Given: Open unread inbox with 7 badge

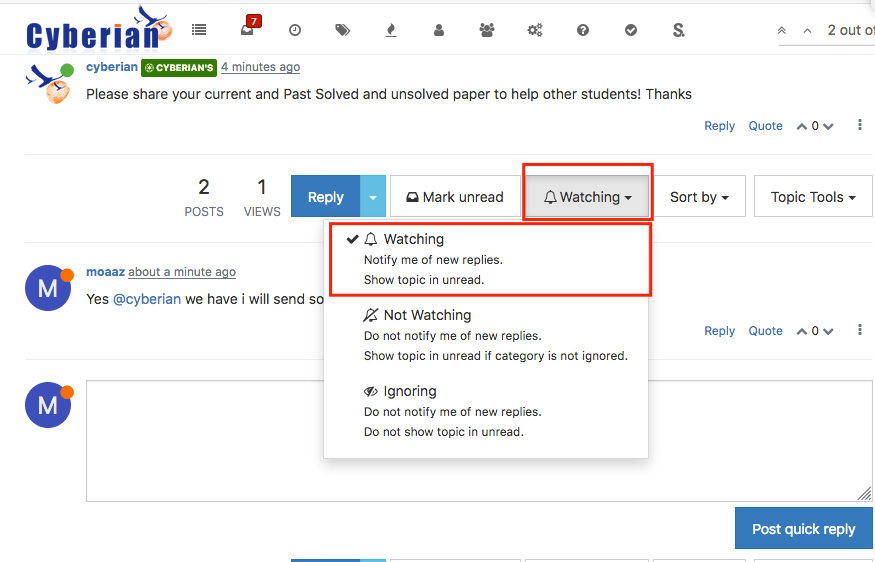Looking at the screenshot, I should [247, 30].
